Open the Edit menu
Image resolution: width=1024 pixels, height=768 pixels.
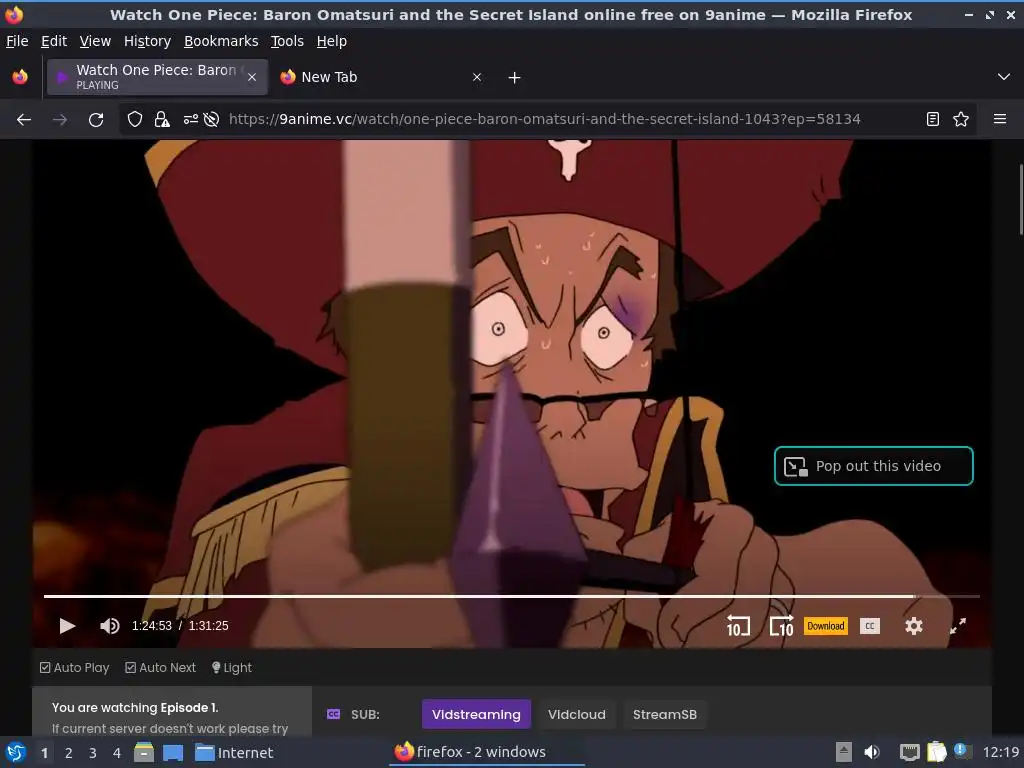(x=54, y=41)
